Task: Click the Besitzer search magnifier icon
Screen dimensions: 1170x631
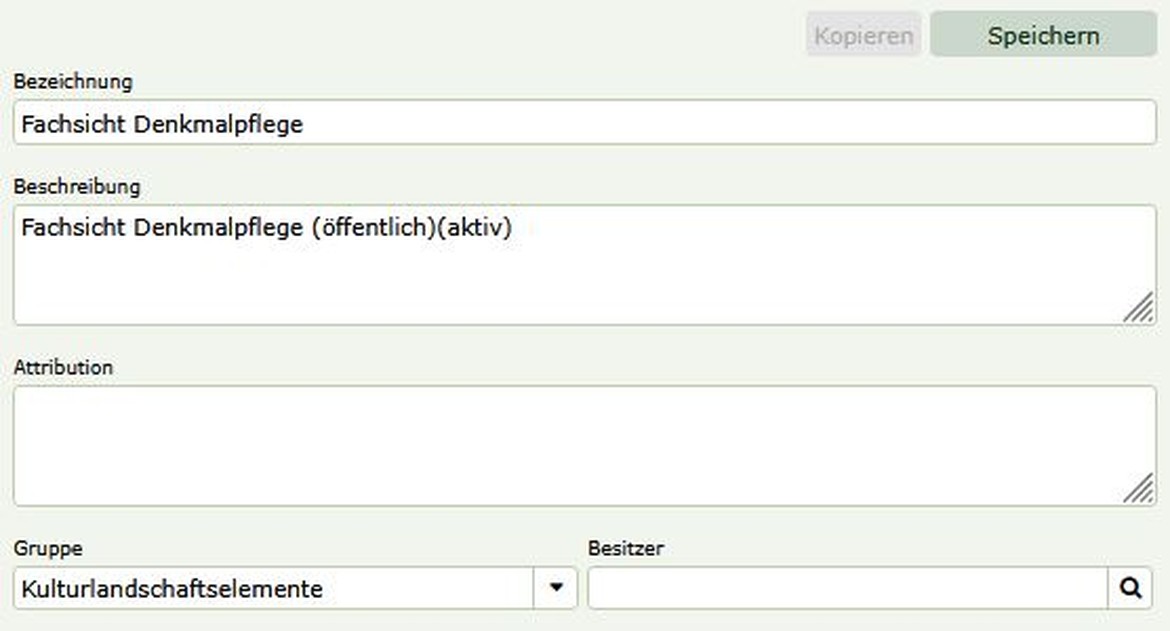Action: [1130, 589]
